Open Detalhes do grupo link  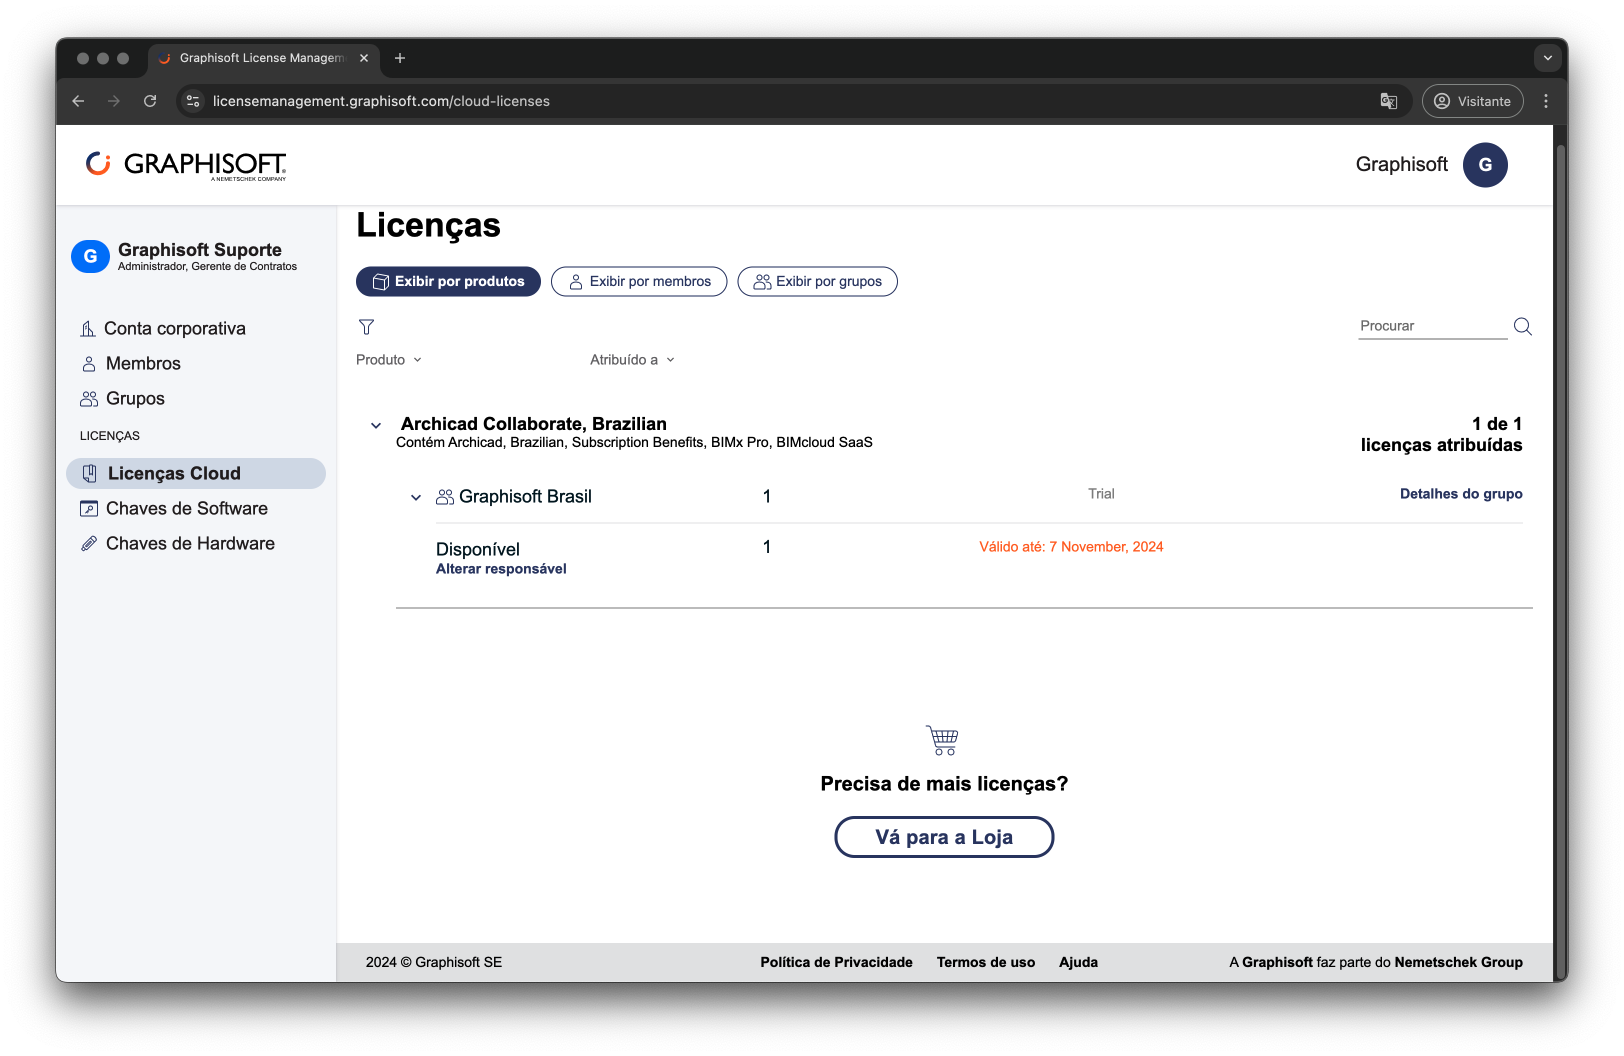click(1461, 494)
